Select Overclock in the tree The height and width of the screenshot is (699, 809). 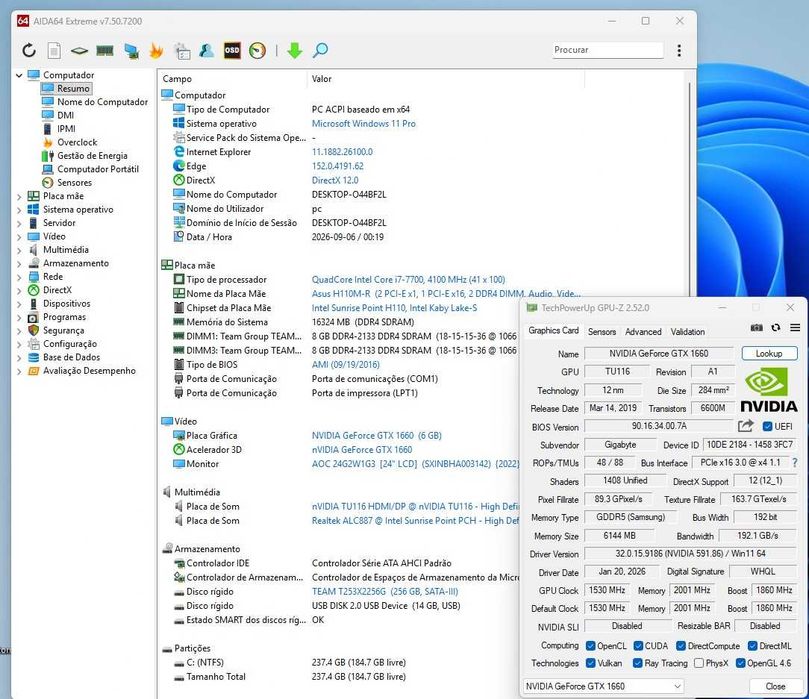pos(77,142)
